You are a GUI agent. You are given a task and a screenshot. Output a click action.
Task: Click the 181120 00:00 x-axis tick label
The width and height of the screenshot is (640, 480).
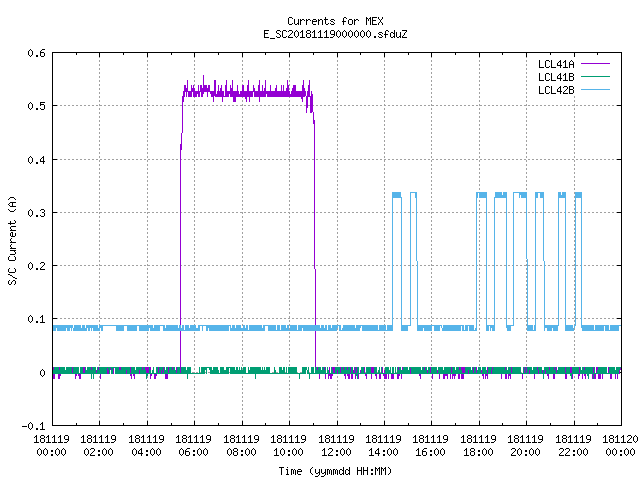[620, 446]
